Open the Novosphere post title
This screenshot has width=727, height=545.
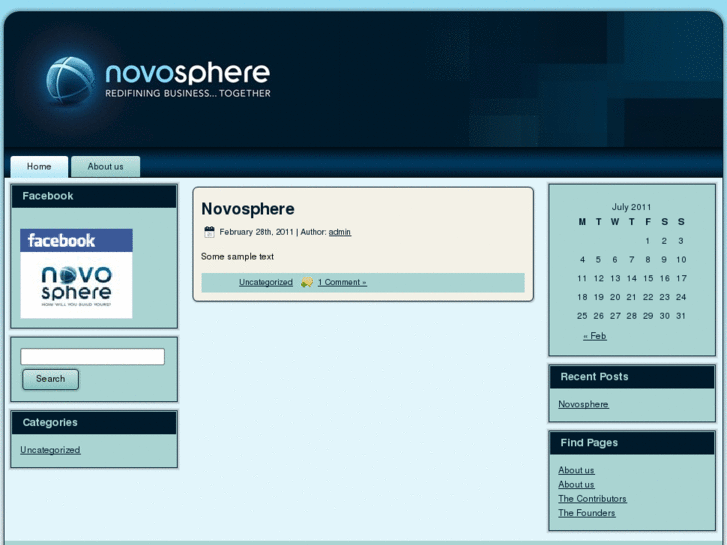point(248,209)
